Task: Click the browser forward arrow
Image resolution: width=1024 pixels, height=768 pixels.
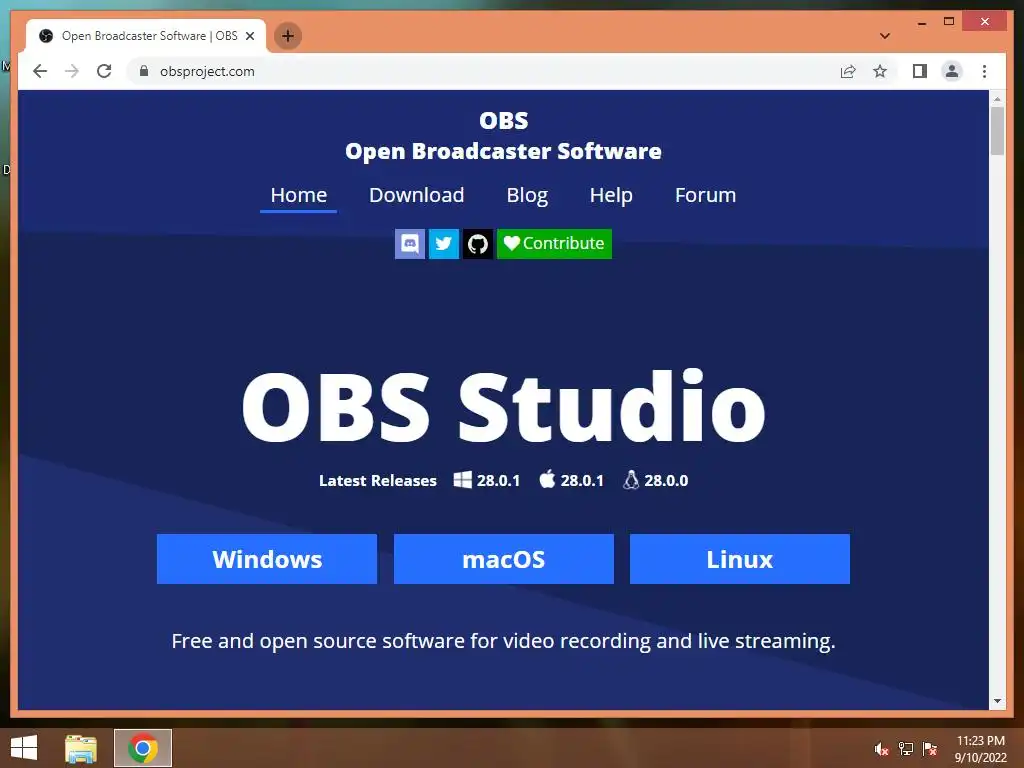Action: coord(72,71)
